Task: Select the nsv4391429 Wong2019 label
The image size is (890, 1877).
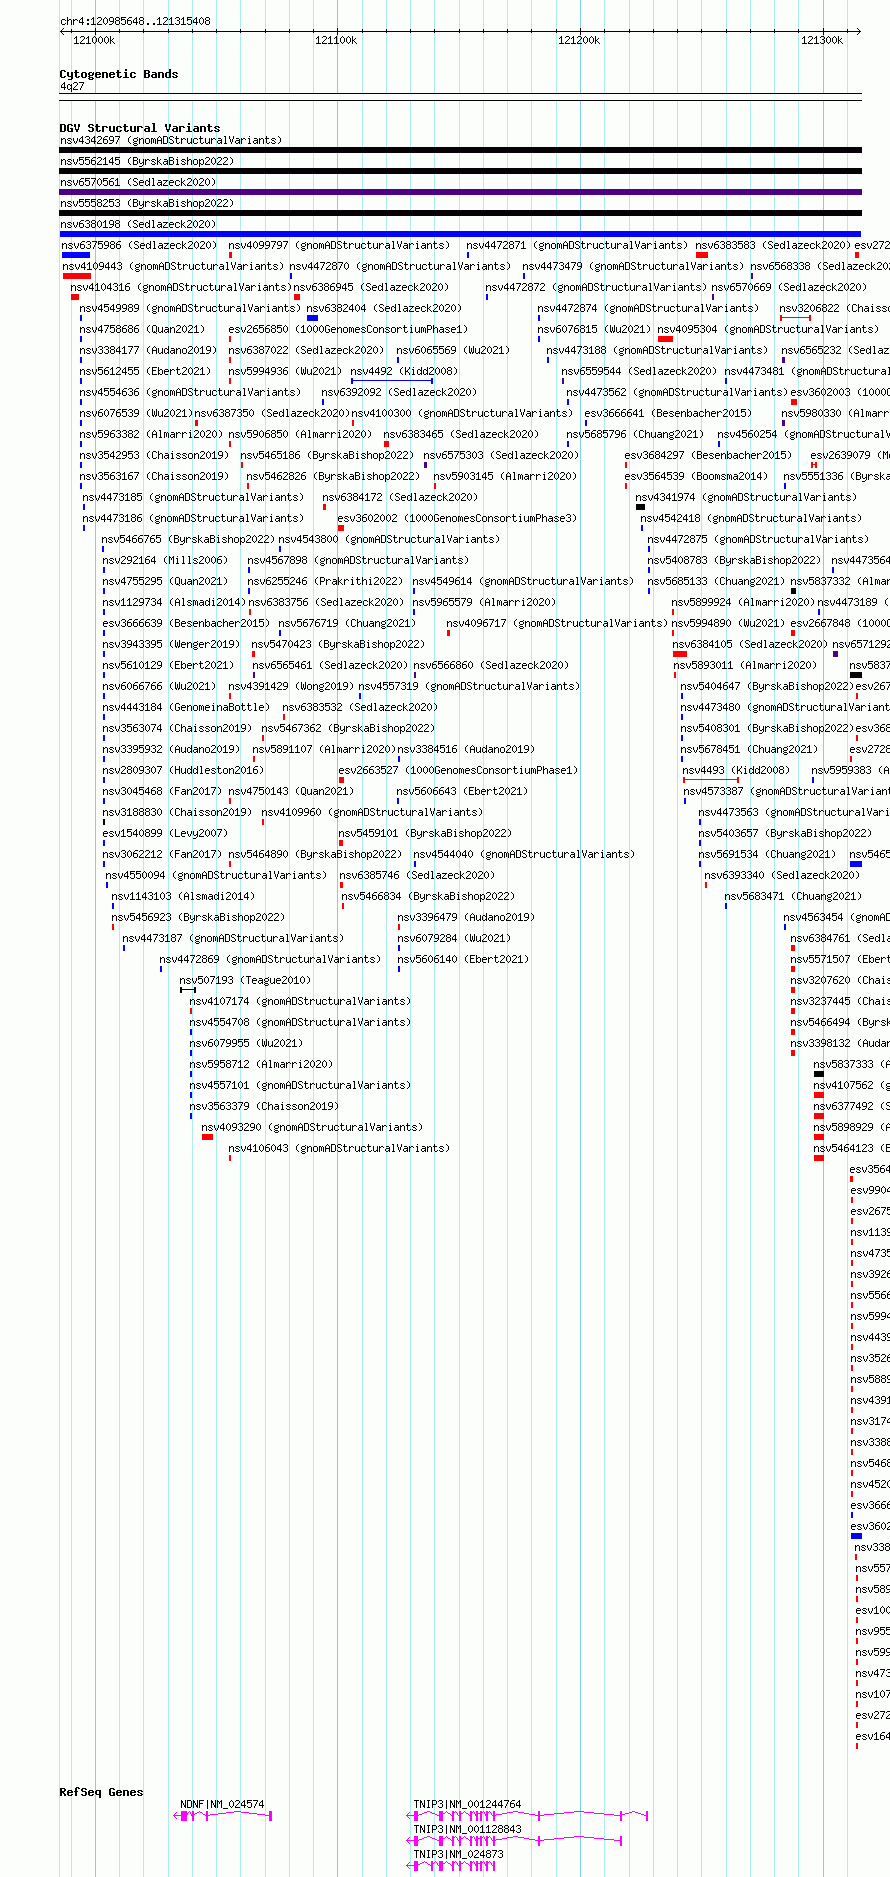Action: 291,686
